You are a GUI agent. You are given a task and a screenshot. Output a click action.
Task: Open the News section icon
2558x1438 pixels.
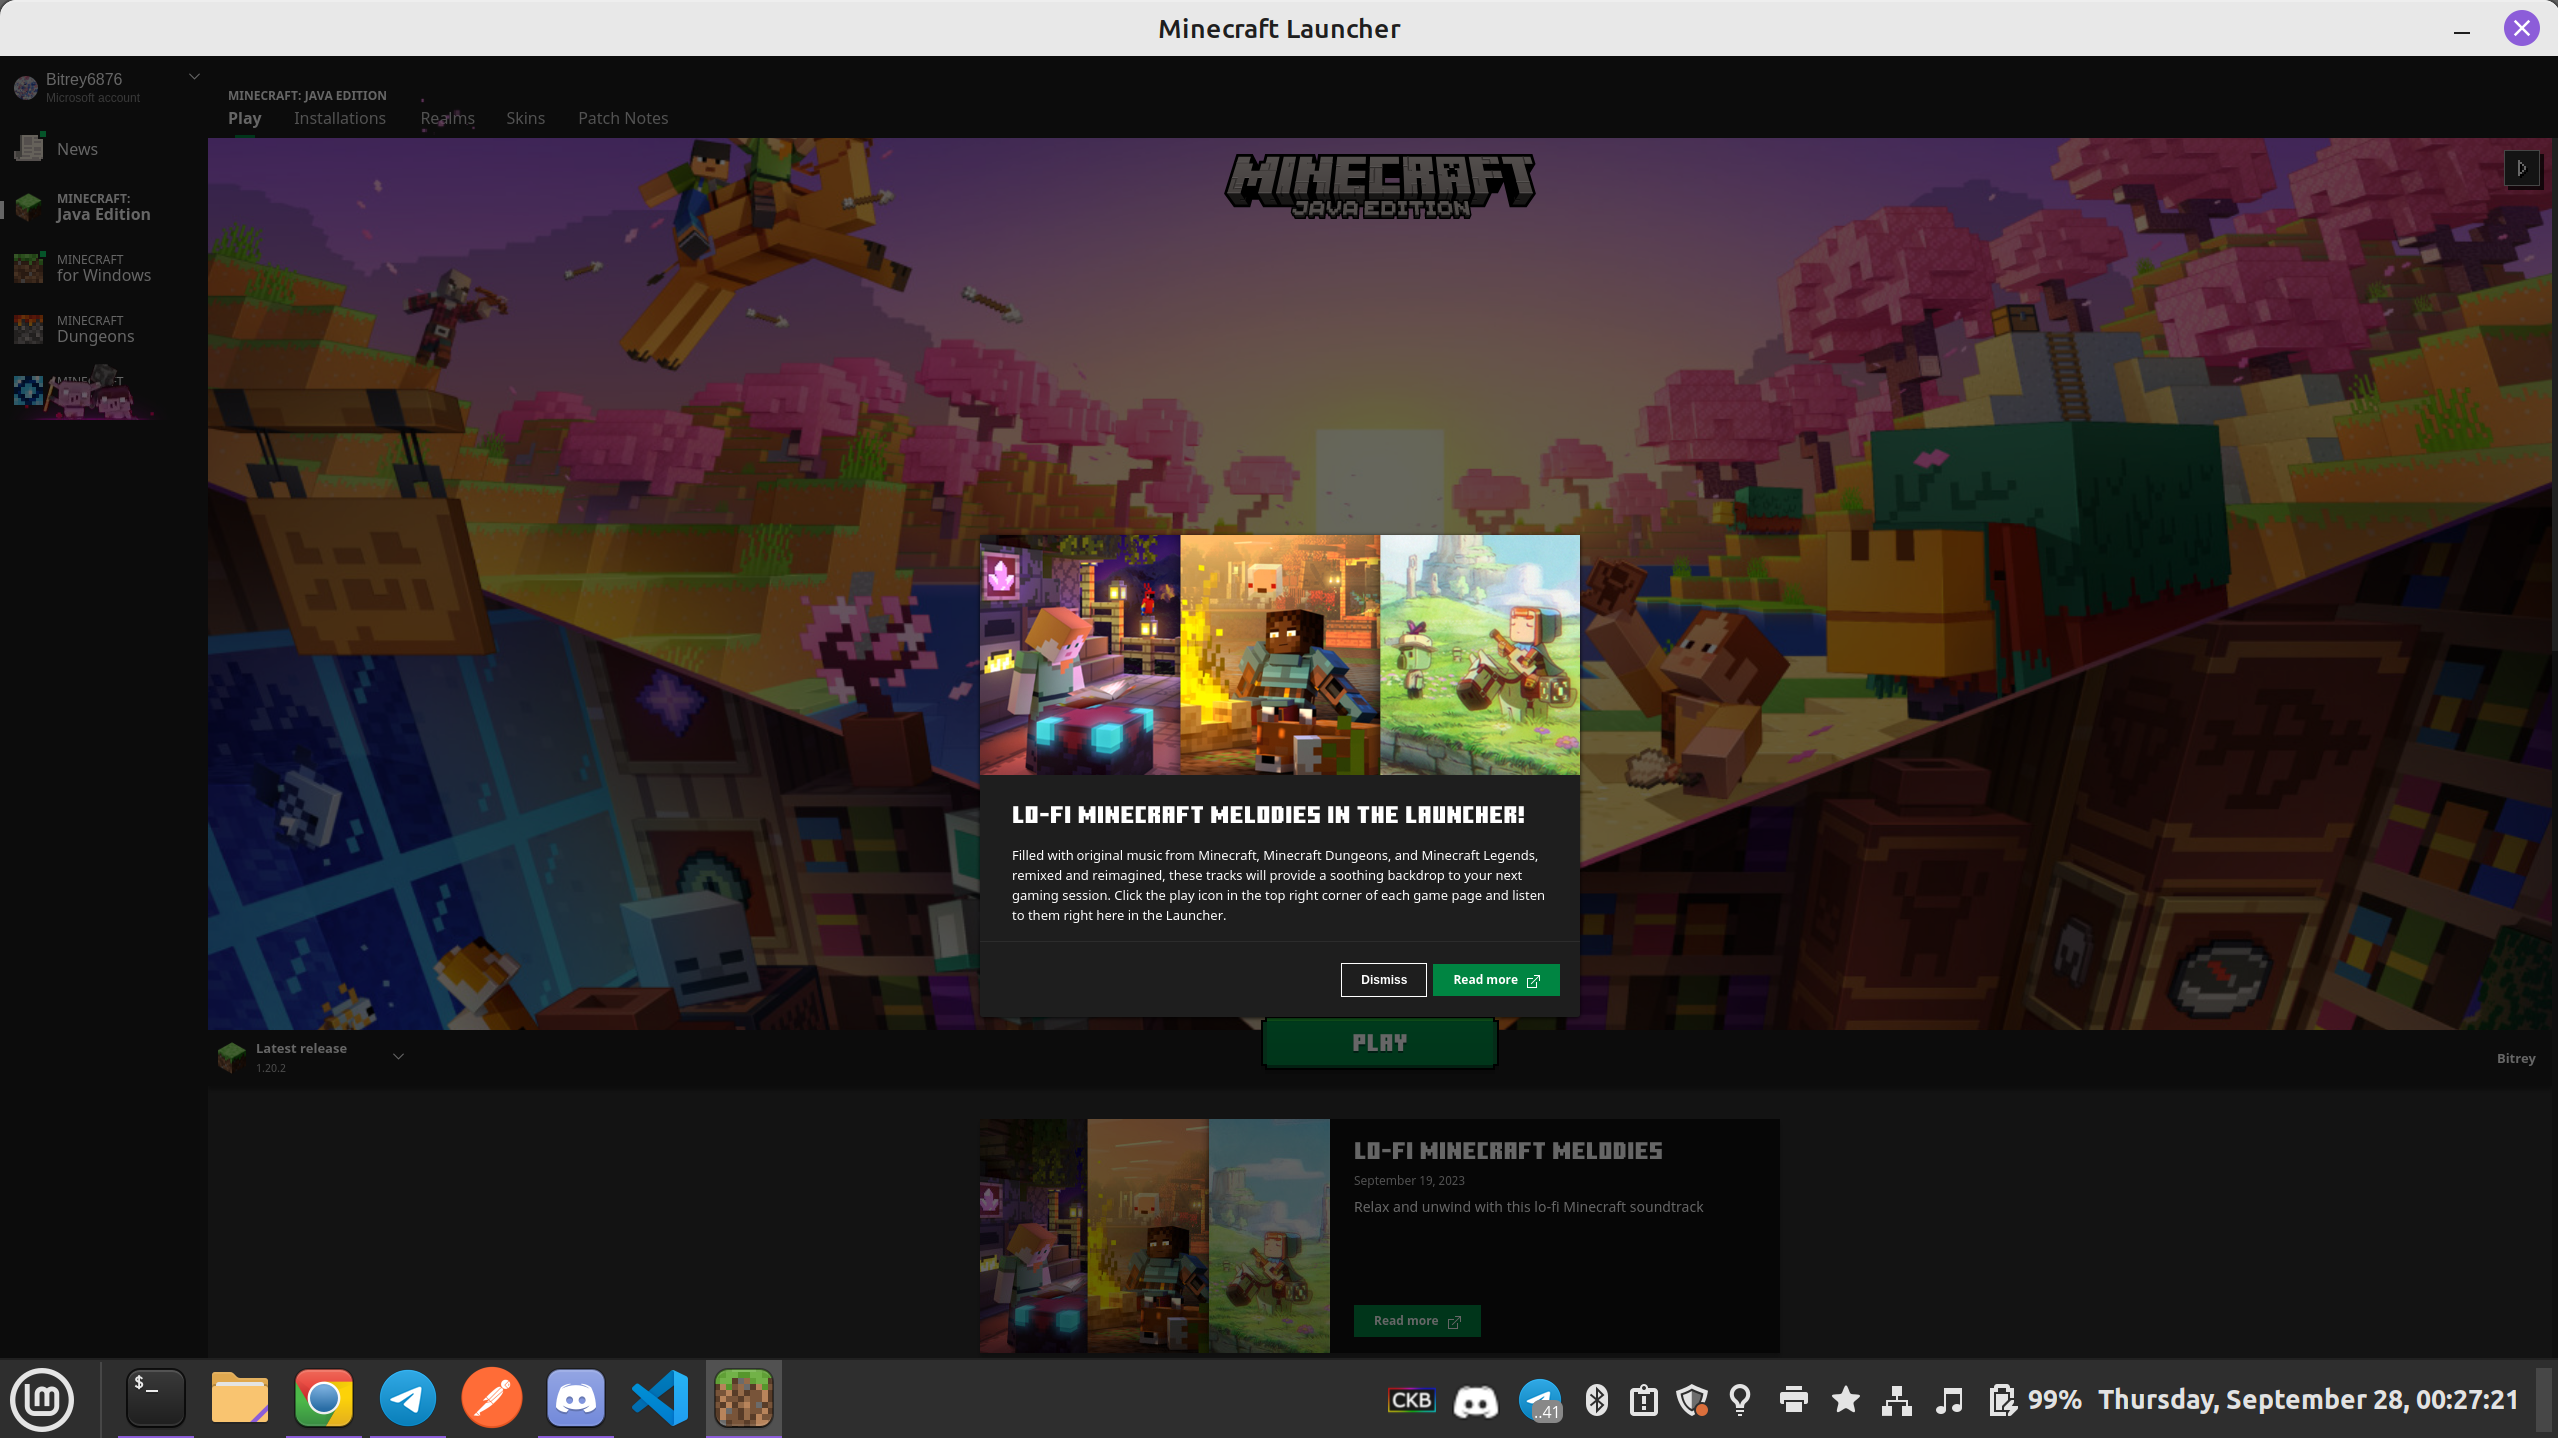point(29,148)
